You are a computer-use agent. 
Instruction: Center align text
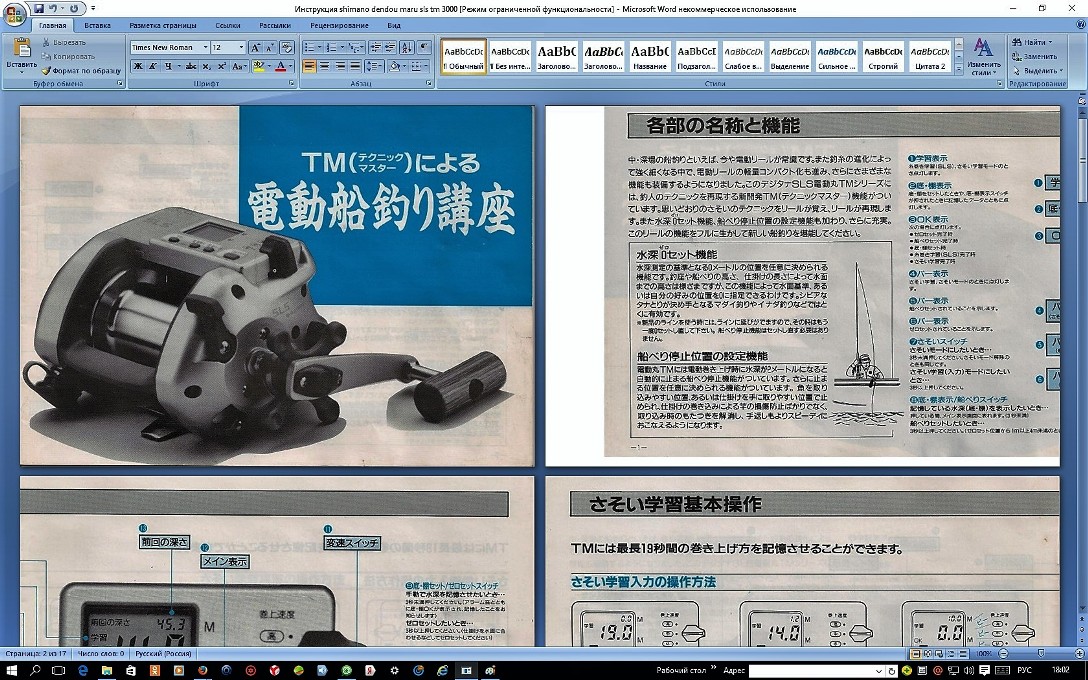pyautogui.click(x=325, y=67)
